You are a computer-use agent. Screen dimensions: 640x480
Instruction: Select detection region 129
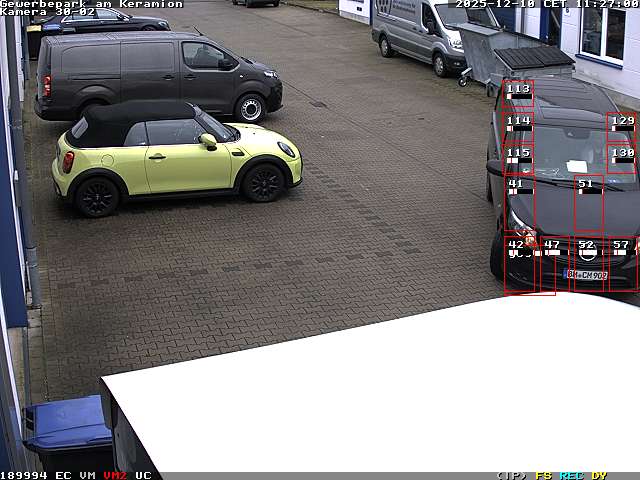[x=621, y=128]
